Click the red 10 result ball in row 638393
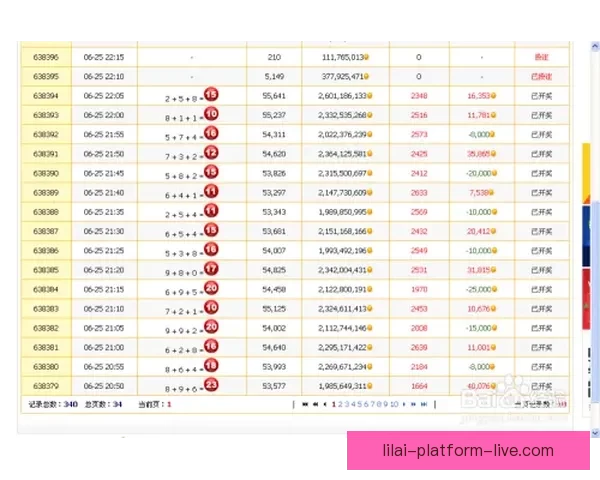The height and width of the screenshot is (480, 600). click(x=211, y=114)
